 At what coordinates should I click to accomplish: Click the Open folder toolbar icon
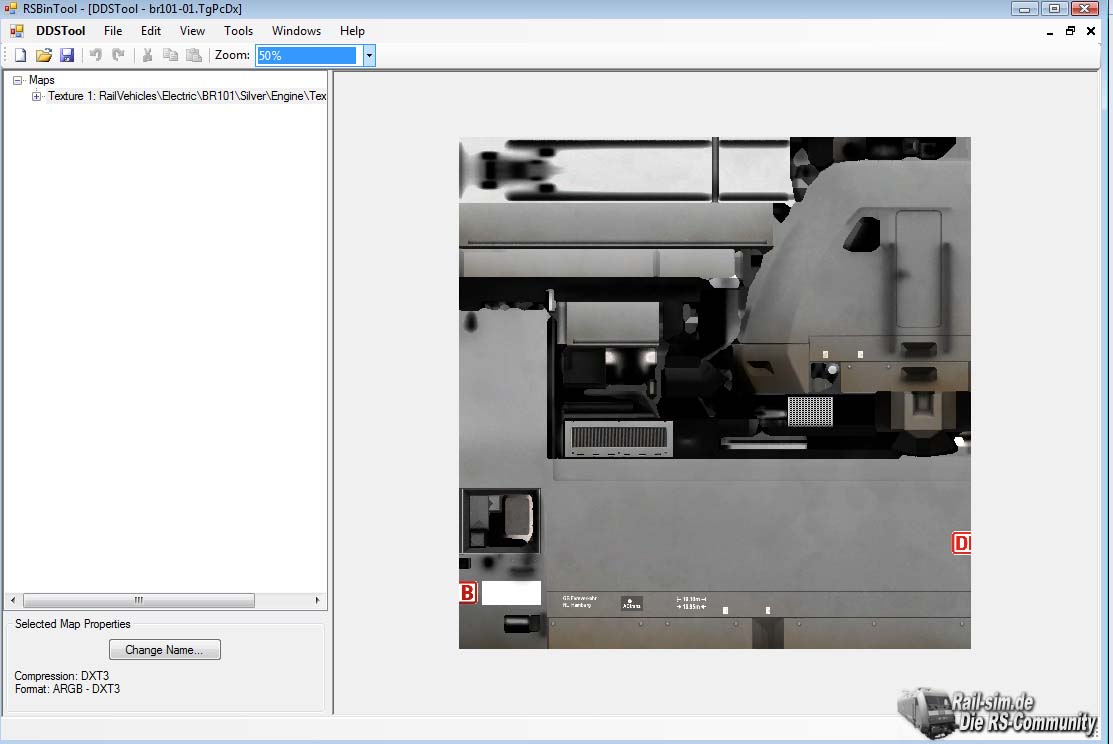[44, 56]
